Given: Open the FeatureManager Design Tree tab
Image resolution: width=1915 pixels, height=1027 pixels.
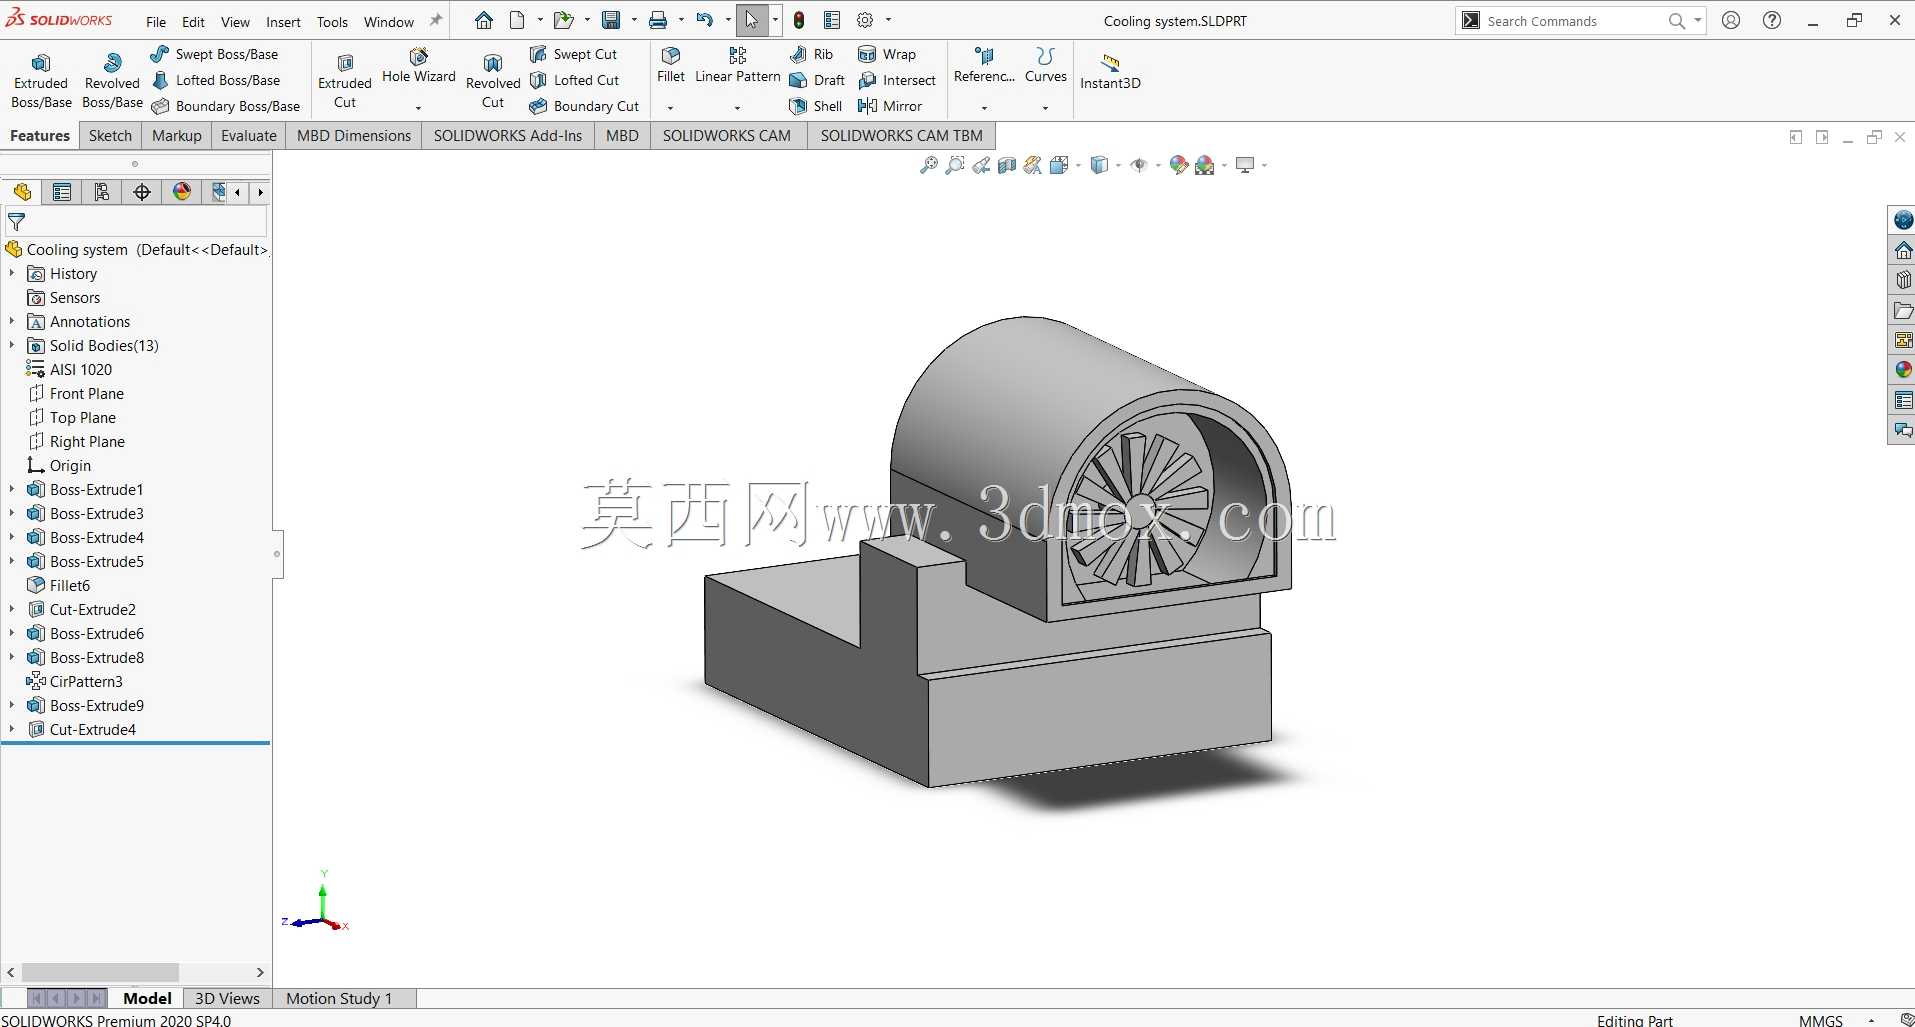Looking at the screenshot, I should click(22, 192).
